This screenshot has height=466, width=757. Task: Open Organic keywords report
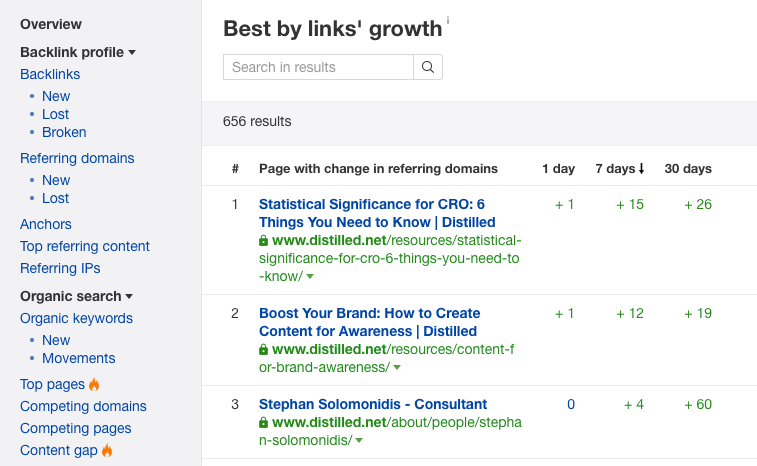tap(76, 319)
